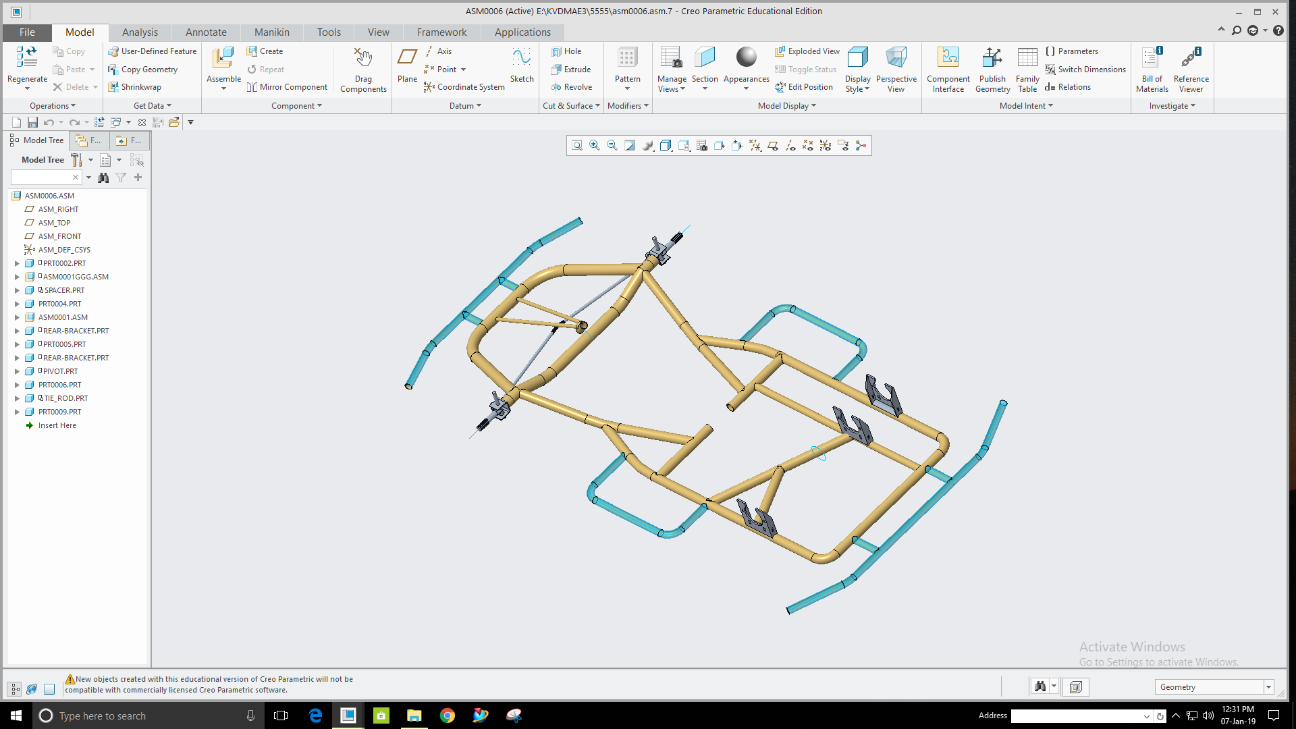
Task: Toggle point display filter in graphics toolbar
Action: click(x=808, y=146)
